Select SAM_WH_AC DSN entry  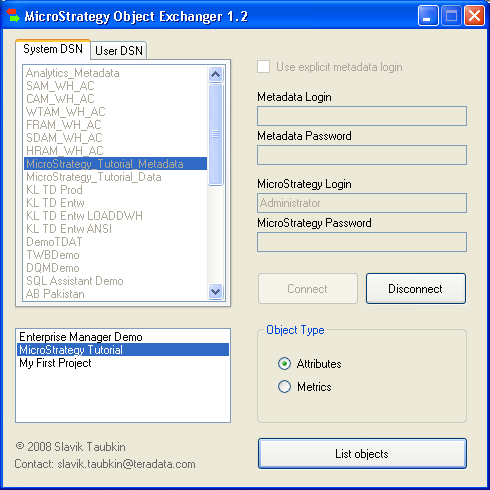[115, 86]
